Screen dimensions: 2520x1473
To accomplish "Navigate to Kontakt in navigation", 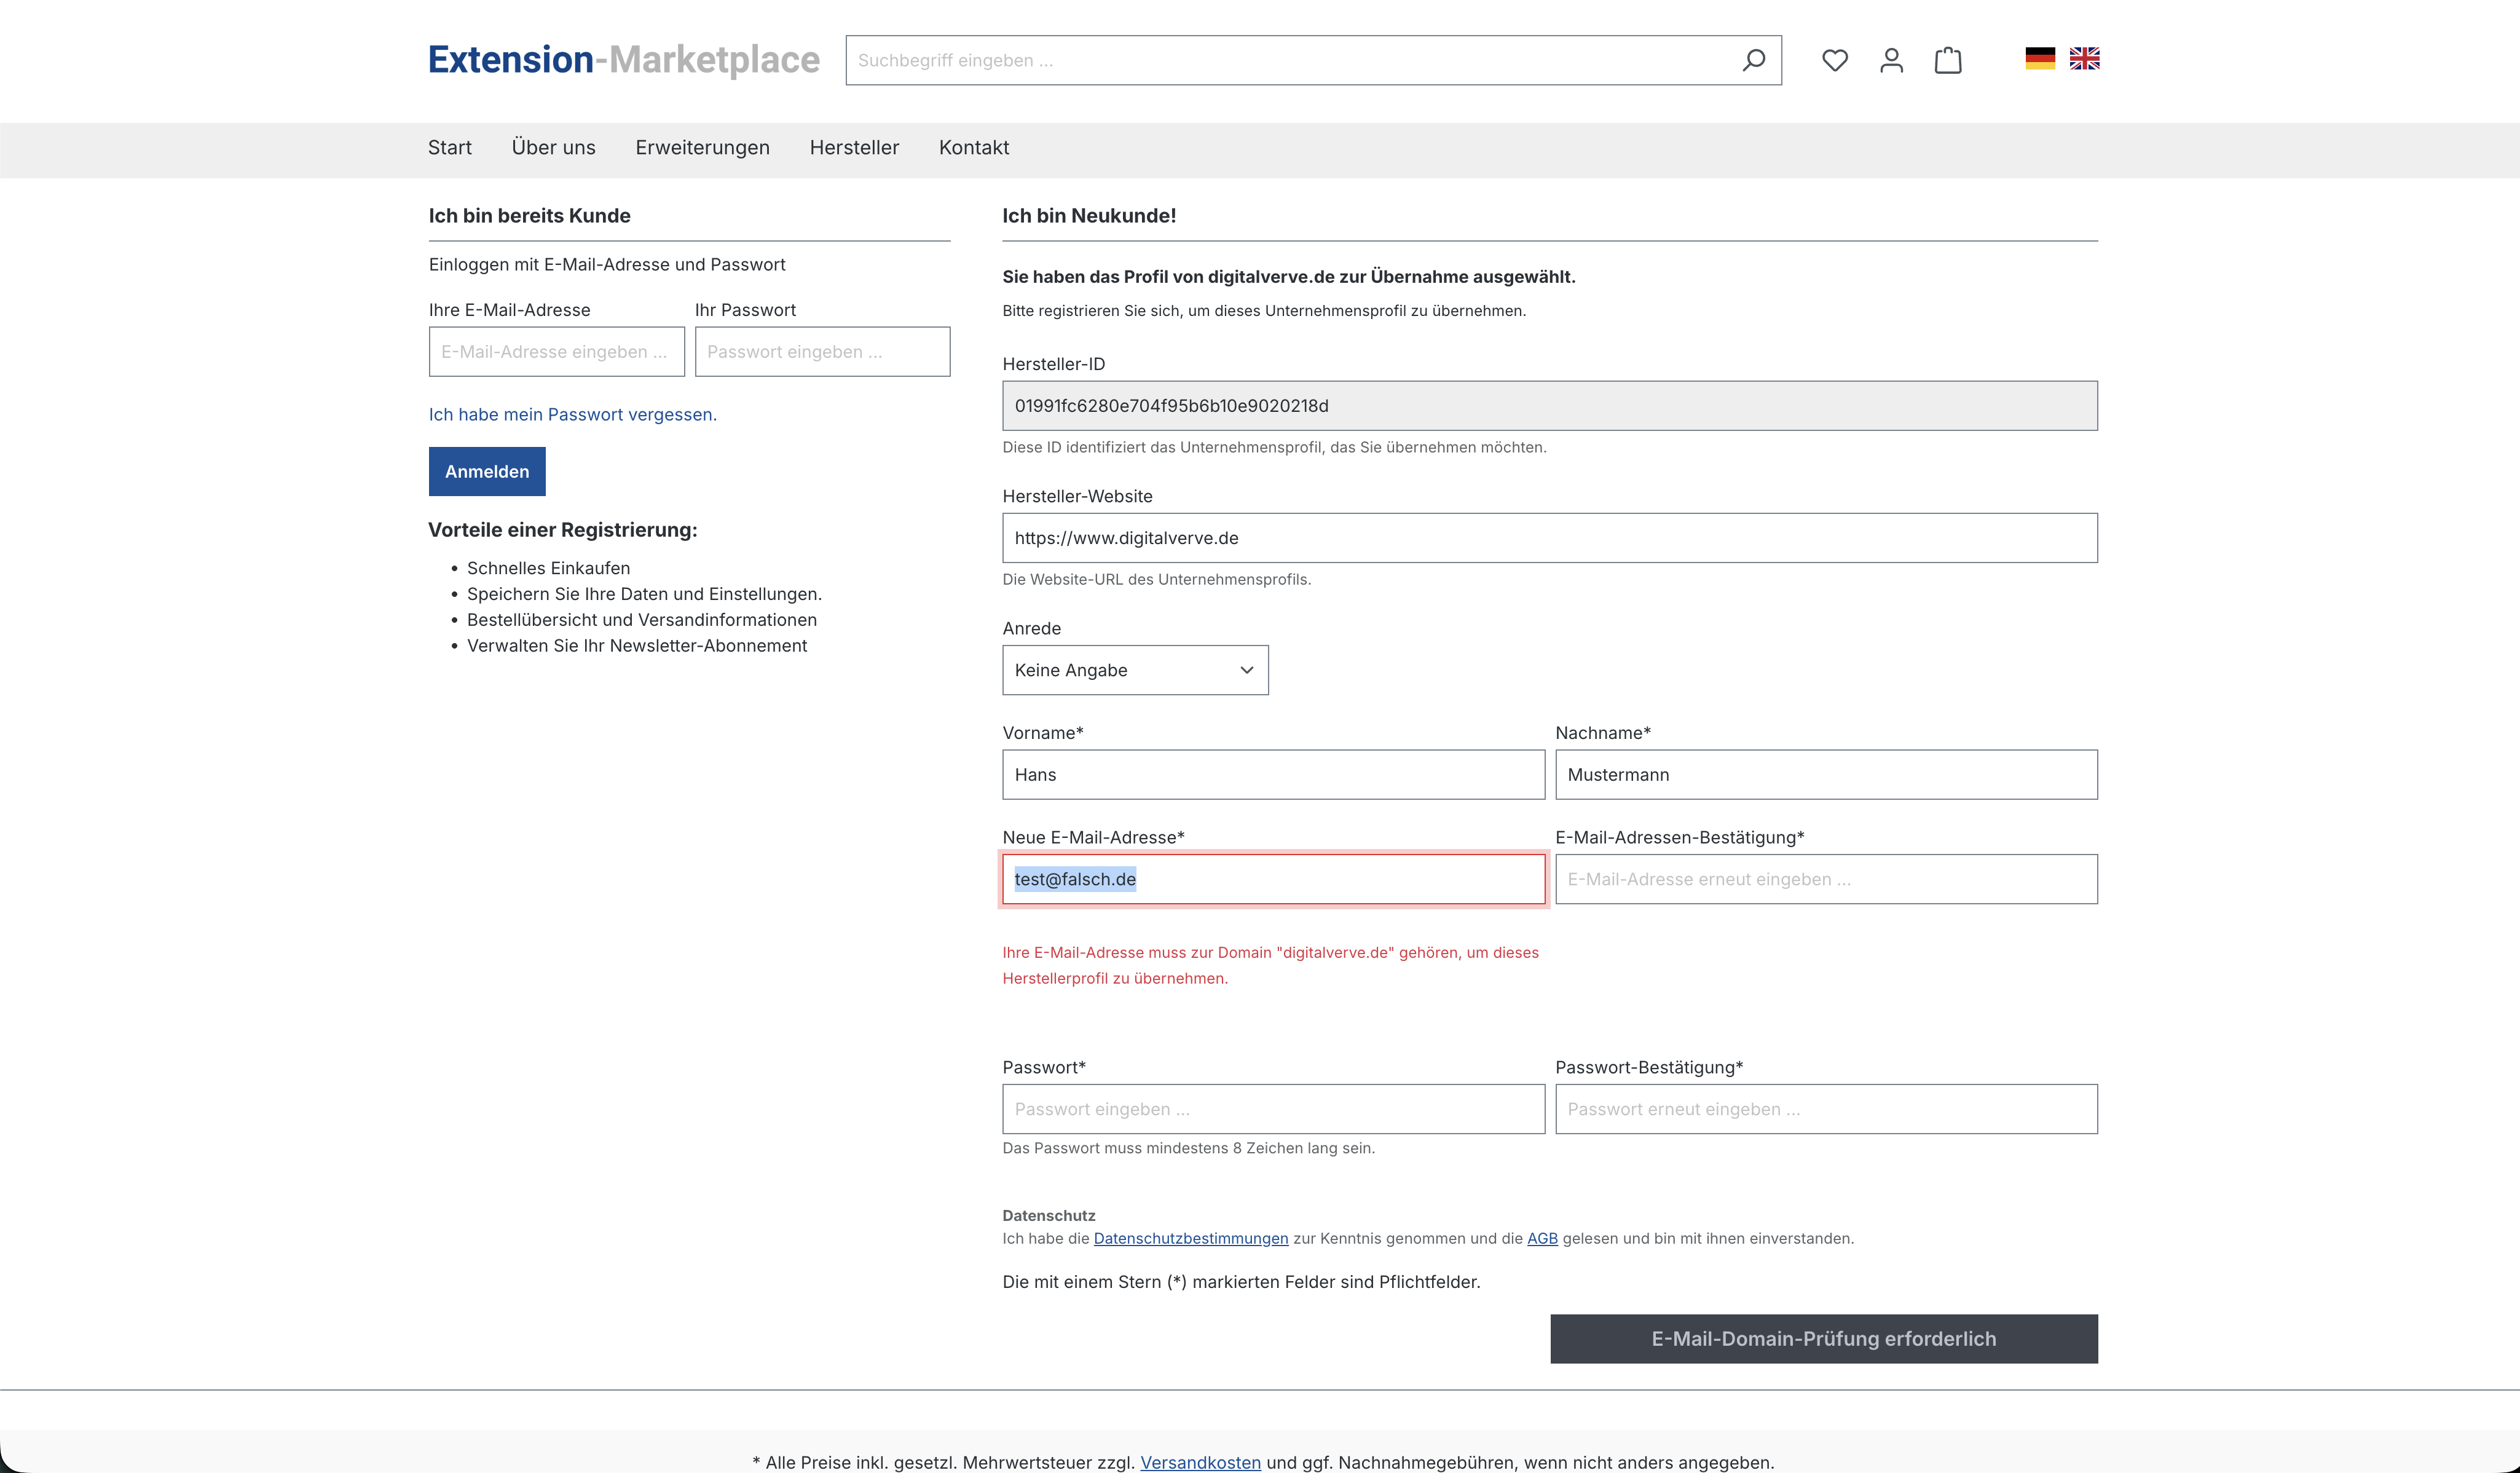I will click(x=973, y=148).
